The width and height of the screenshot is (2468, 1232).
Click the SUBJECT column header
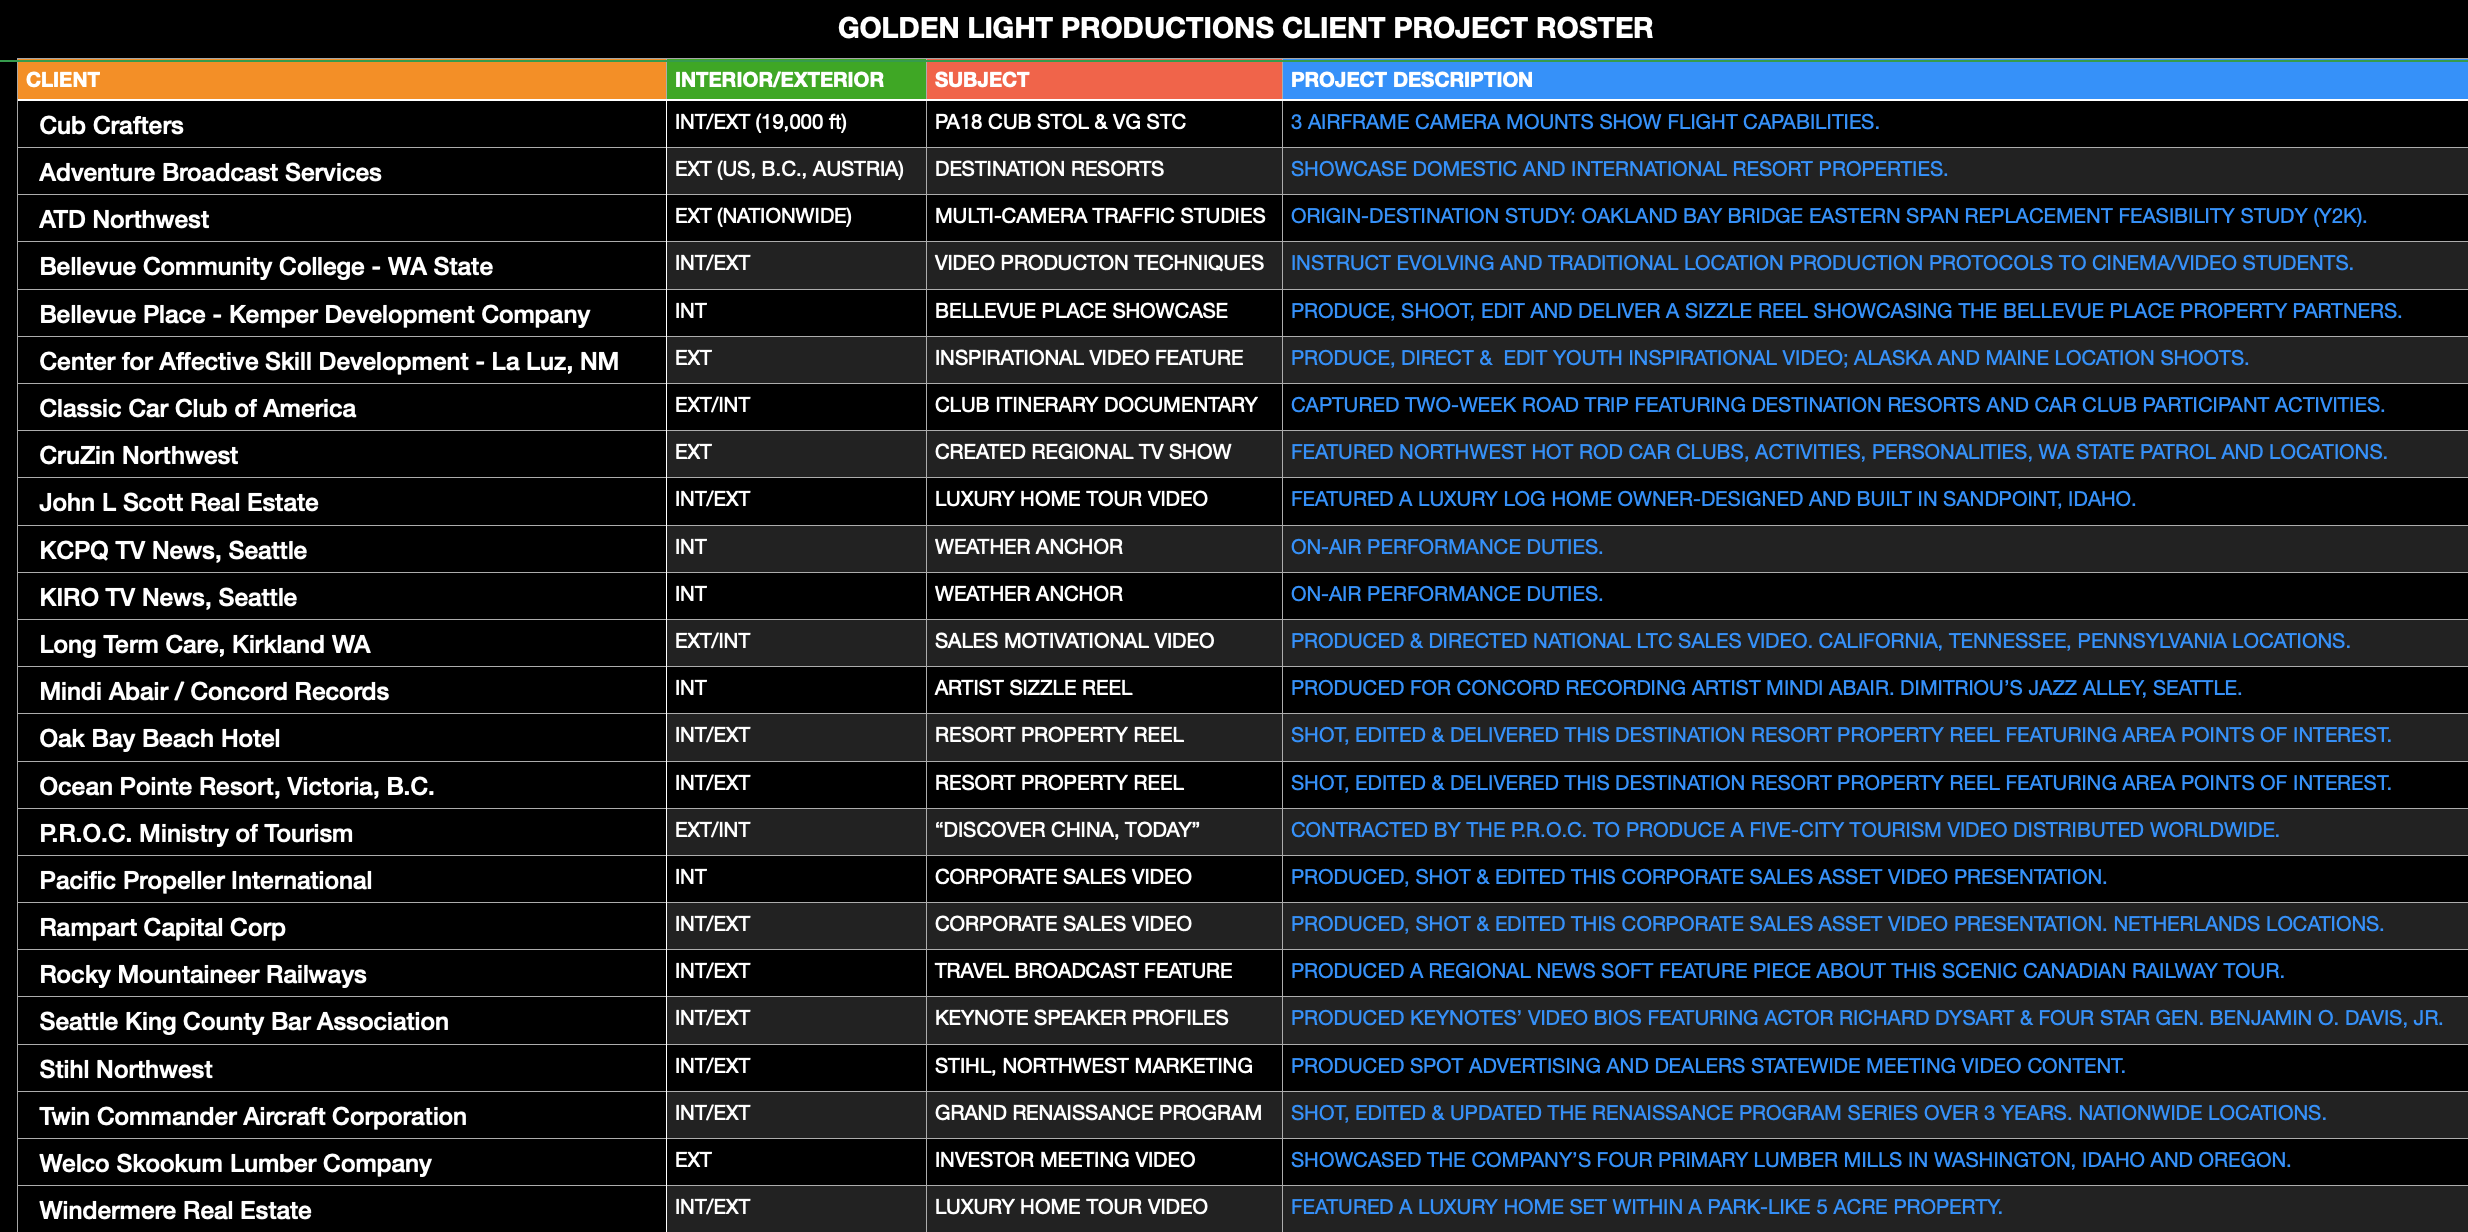pos(981,80)
